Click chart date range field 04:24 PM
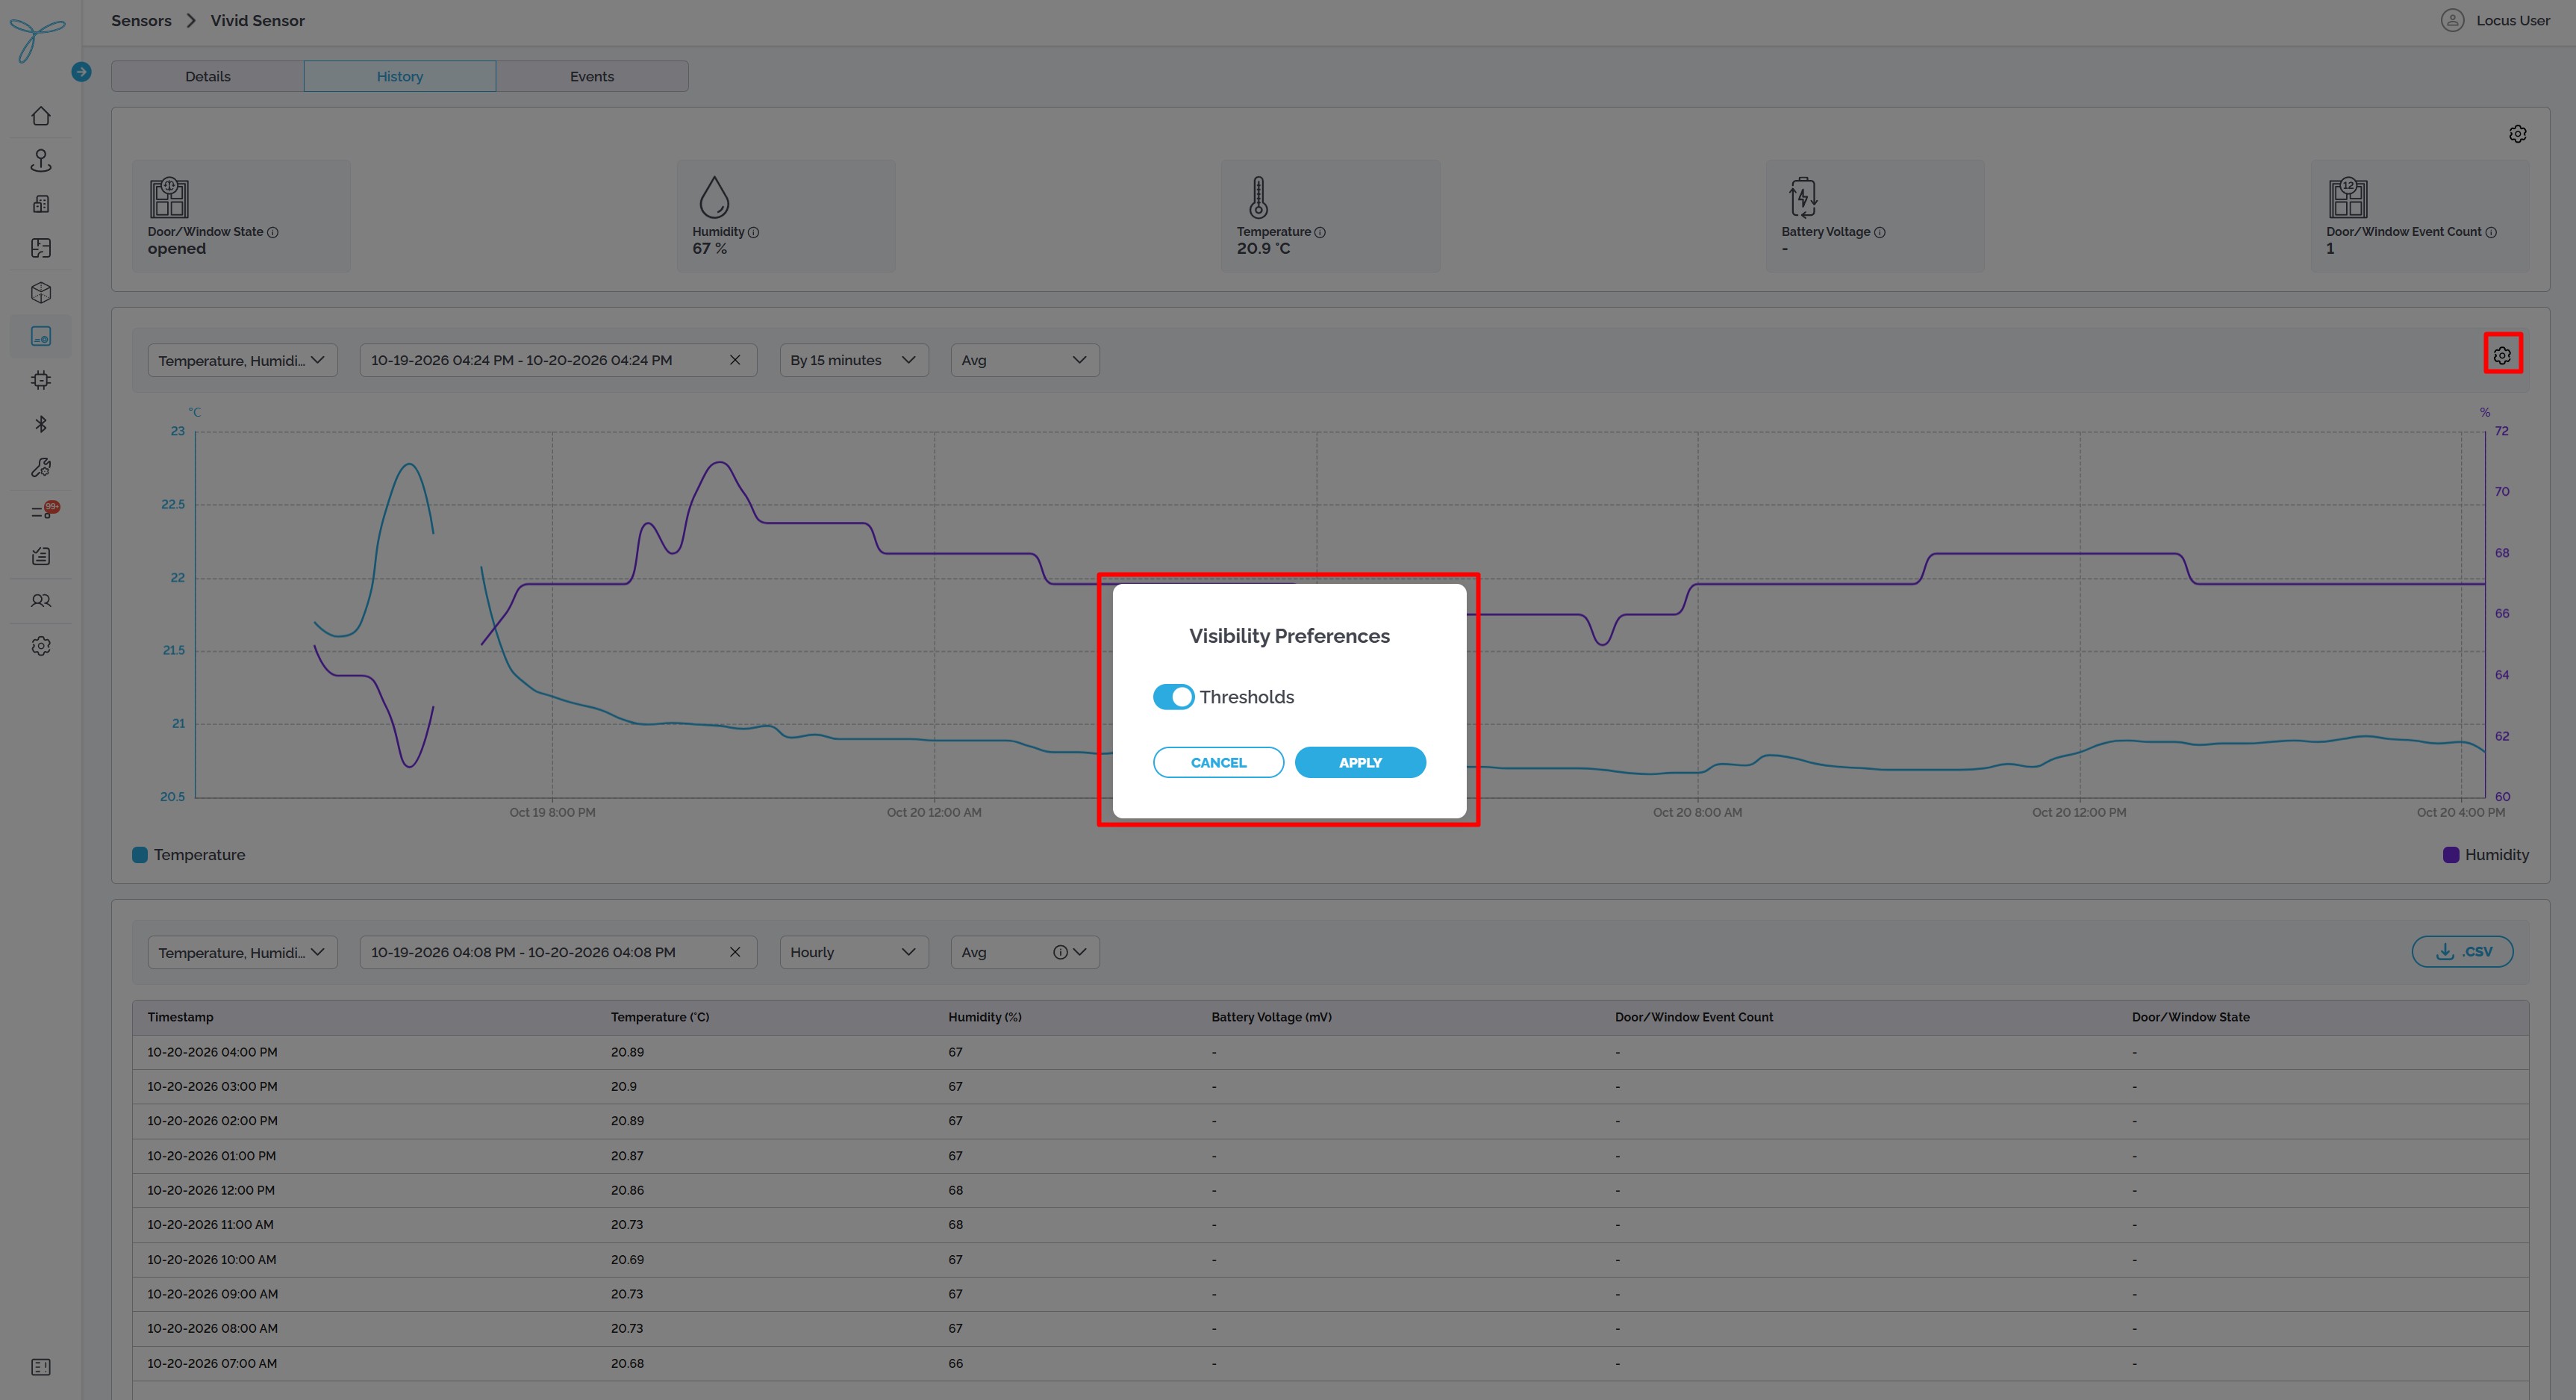Viewport: 2576px width, 1400px height. (557, 360)
